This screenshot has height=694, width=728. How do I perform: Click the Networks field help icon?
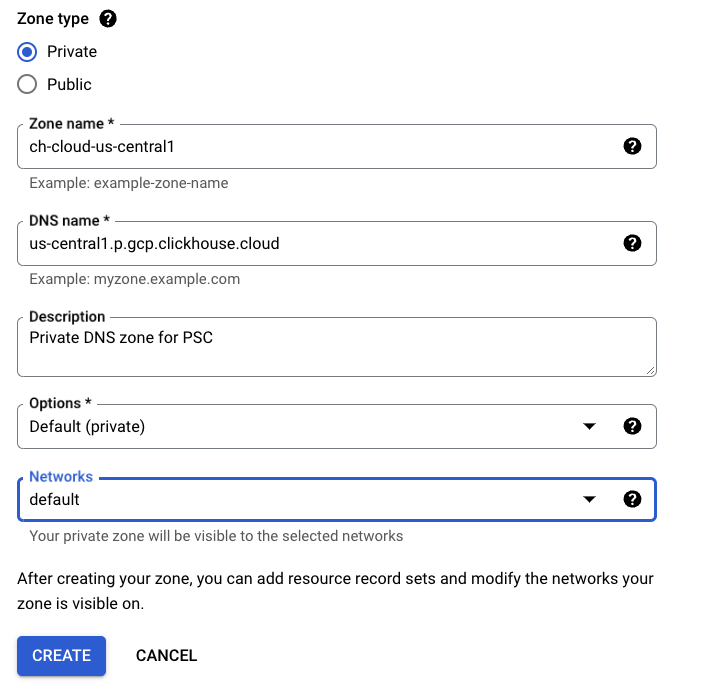[x=632, y=499]
